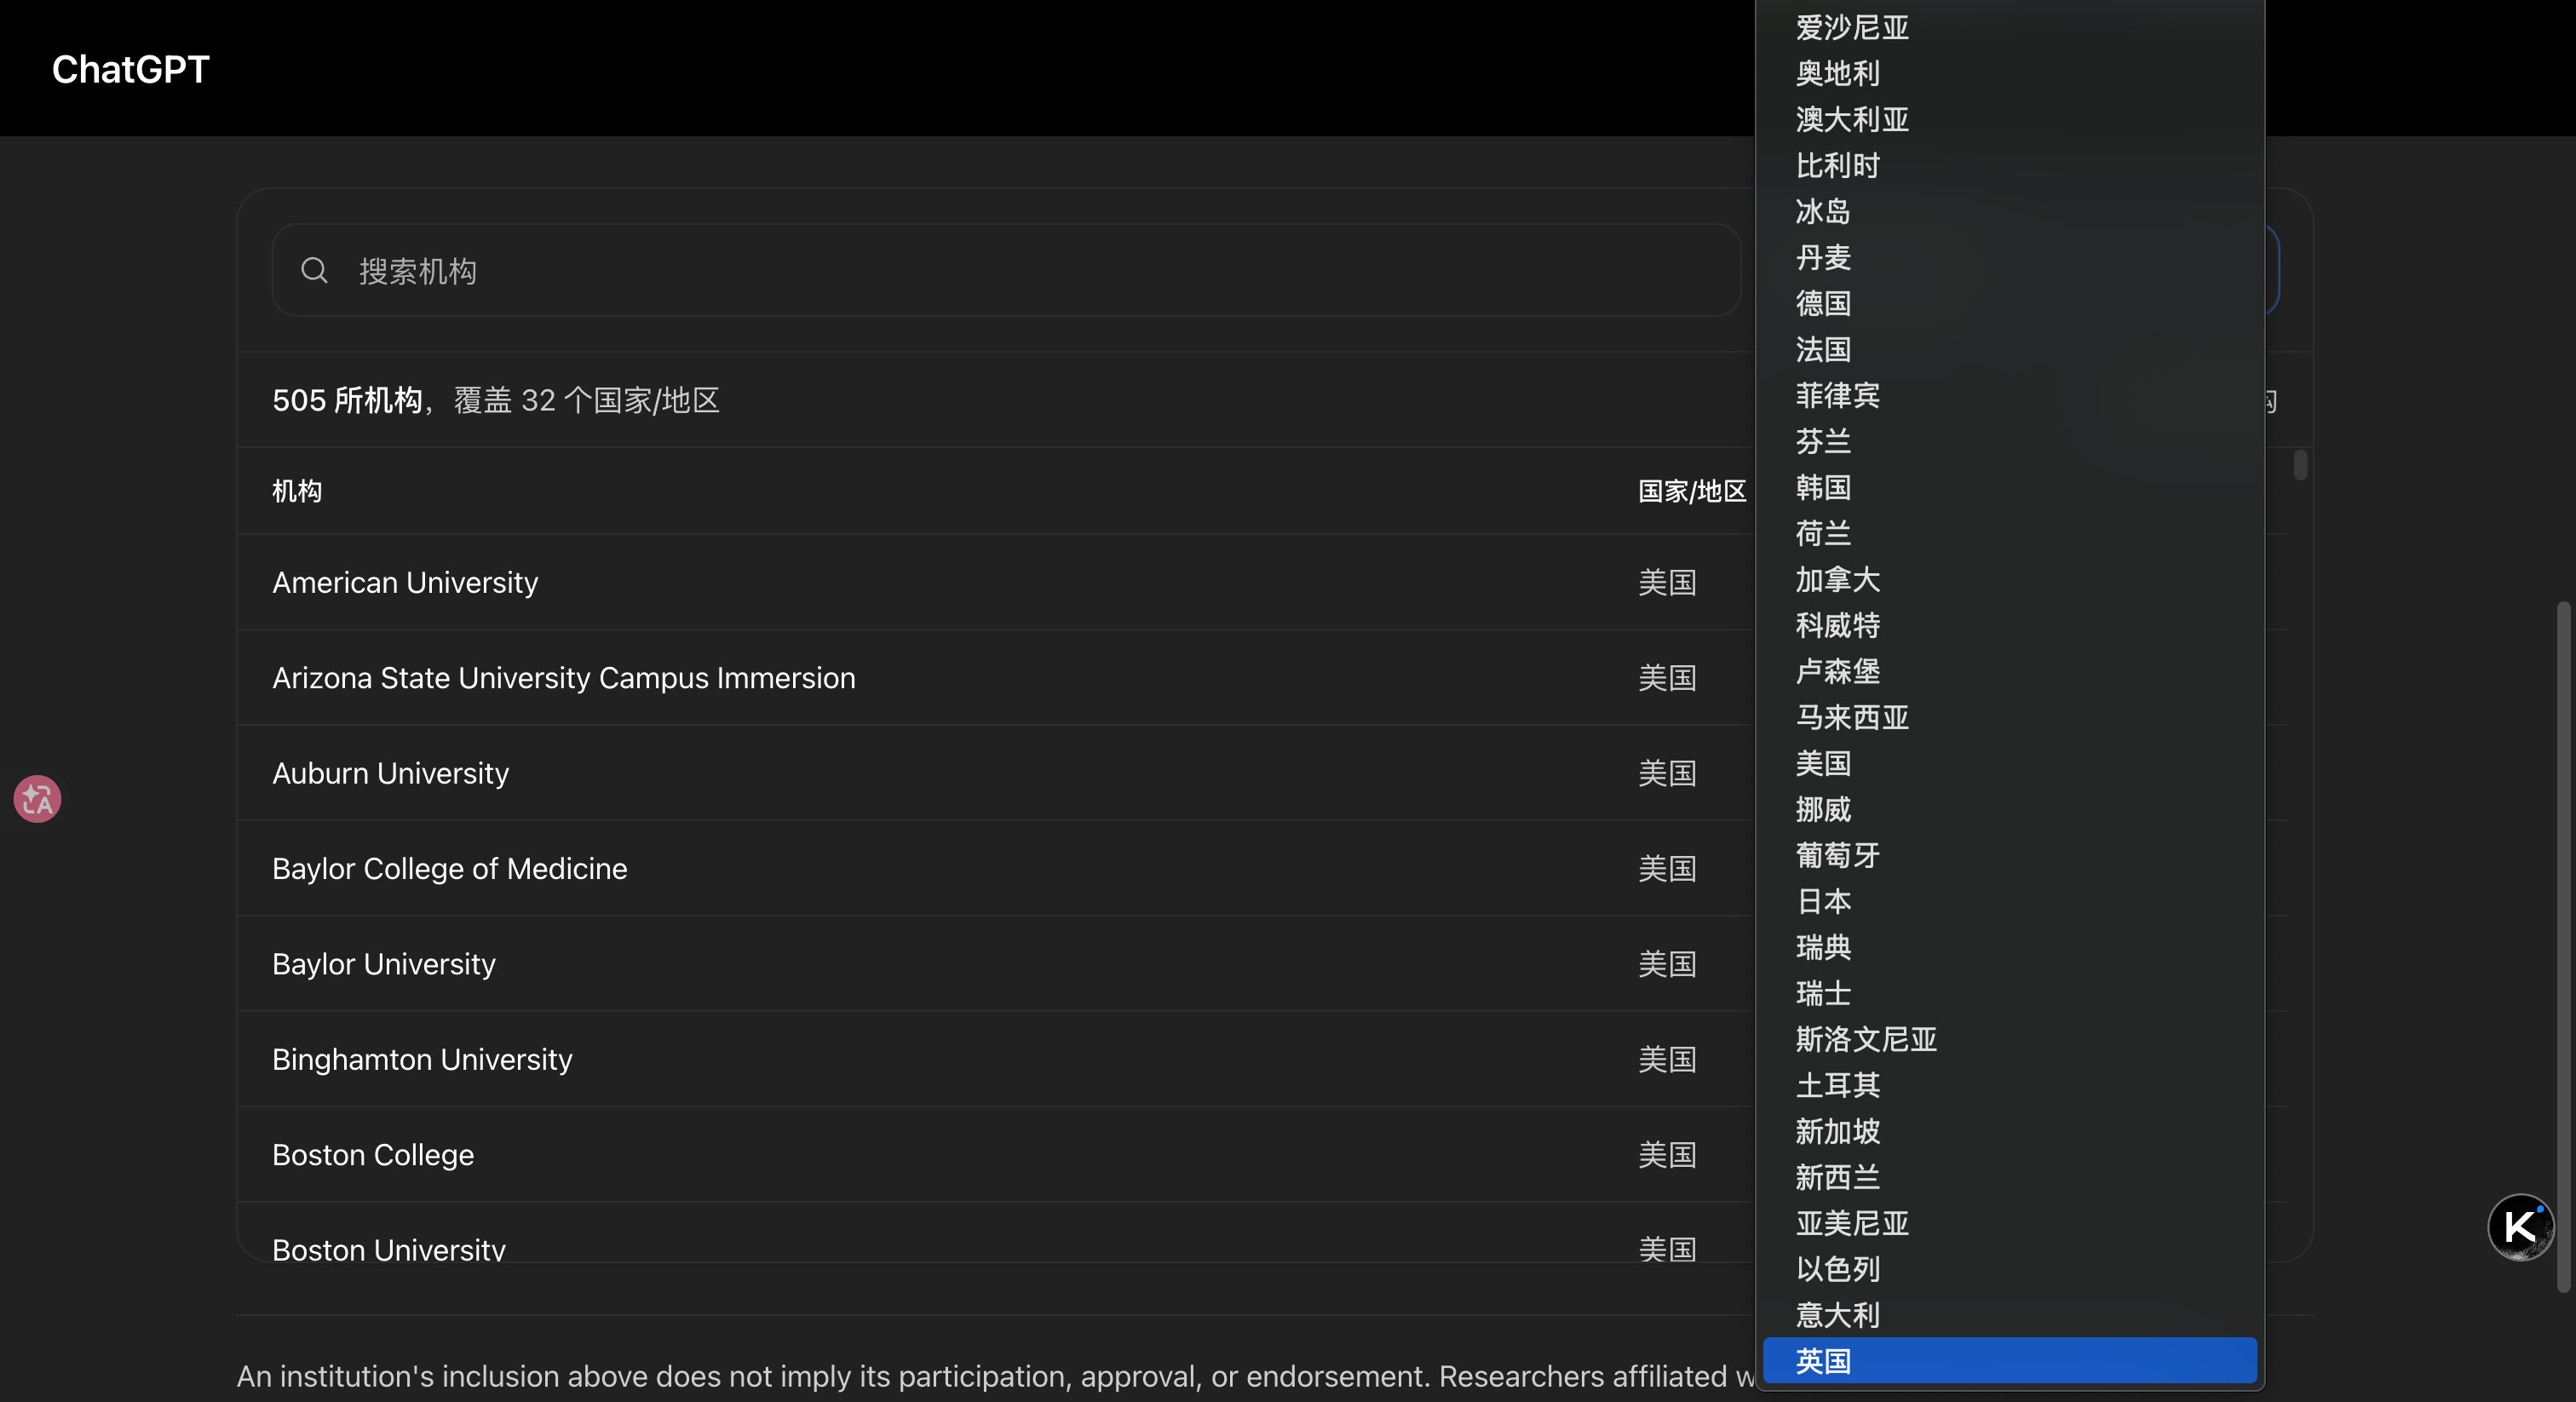This screenshot has height=1402, width=2576.
Task: Click the 国家/地区 column header
Action: [x=1692, y=491]
